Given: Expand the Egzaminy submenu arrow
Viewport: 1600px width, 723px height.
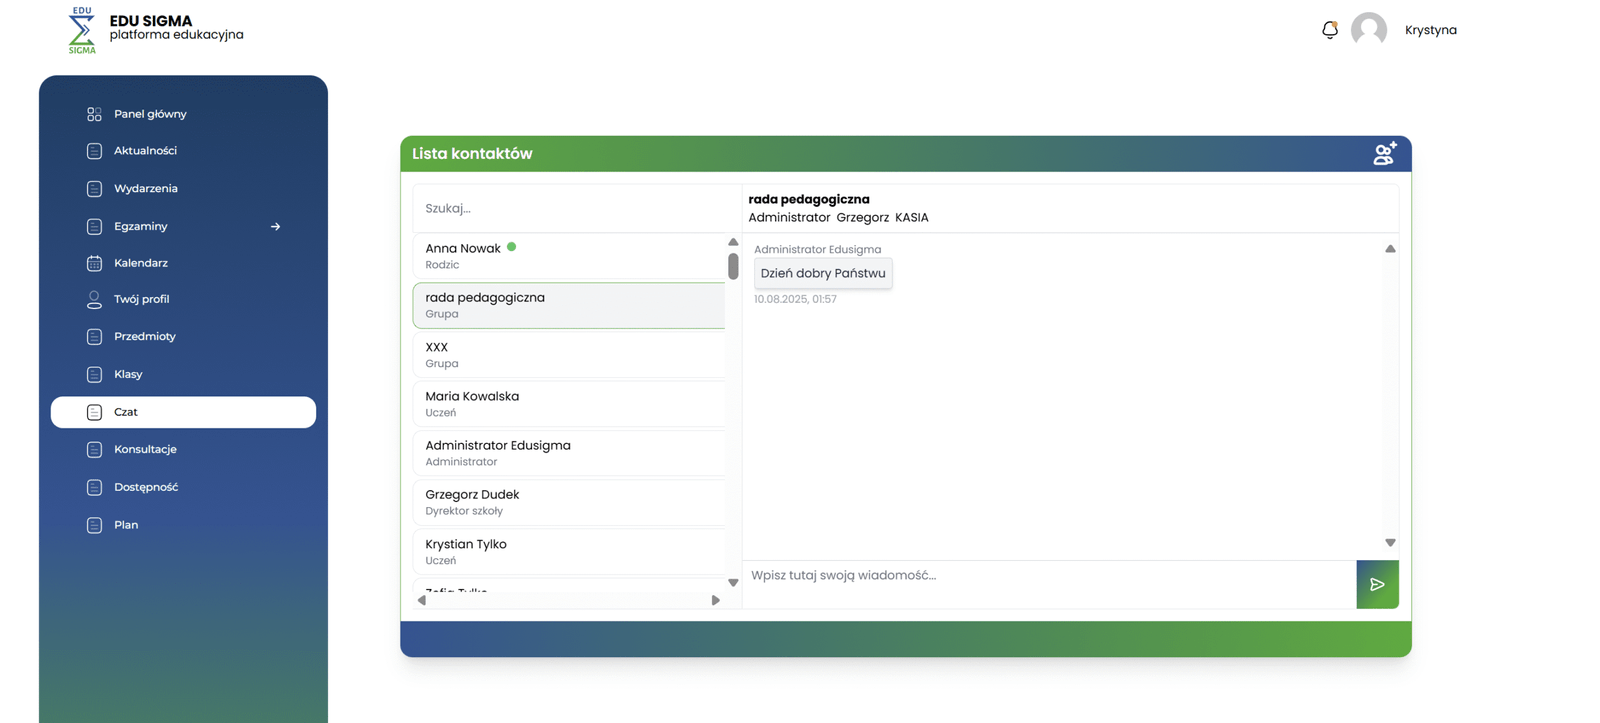Looking at the screenshot, I should [275, 227].
